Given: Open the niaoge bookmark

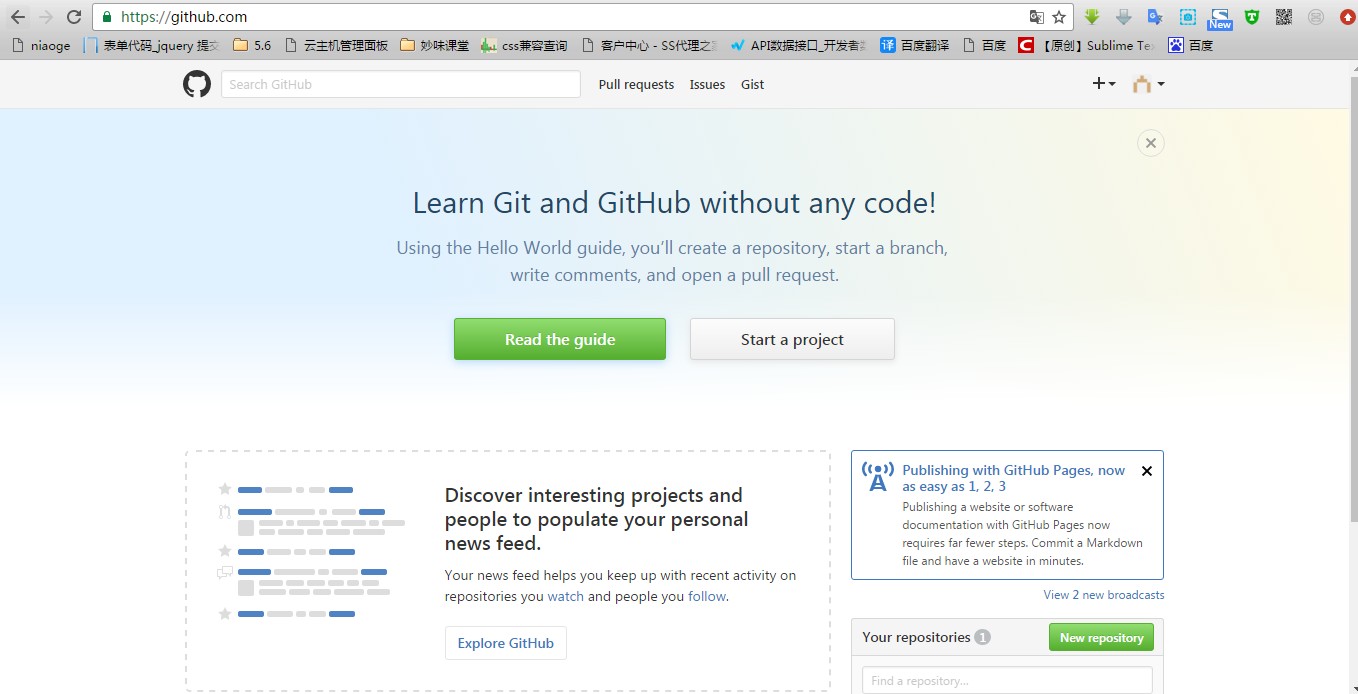Looking at the screenshot, I should coord(41,45).
